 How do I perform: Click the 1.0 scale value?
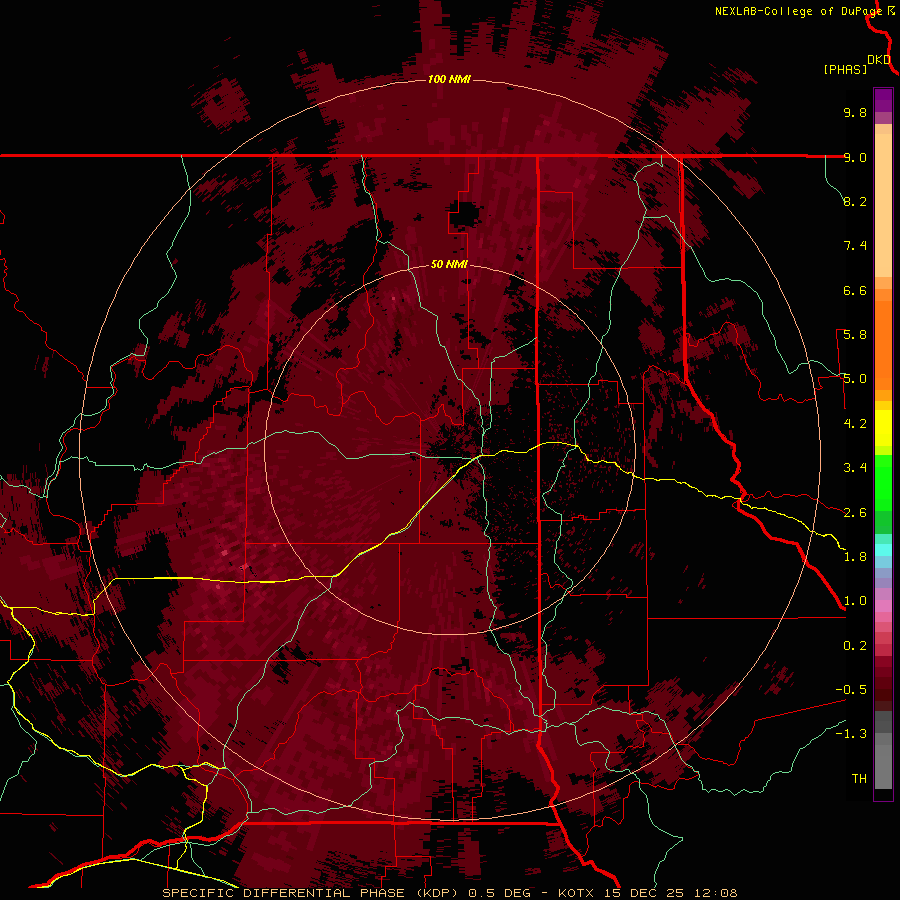pyautogui.click(x=855, y=601)
